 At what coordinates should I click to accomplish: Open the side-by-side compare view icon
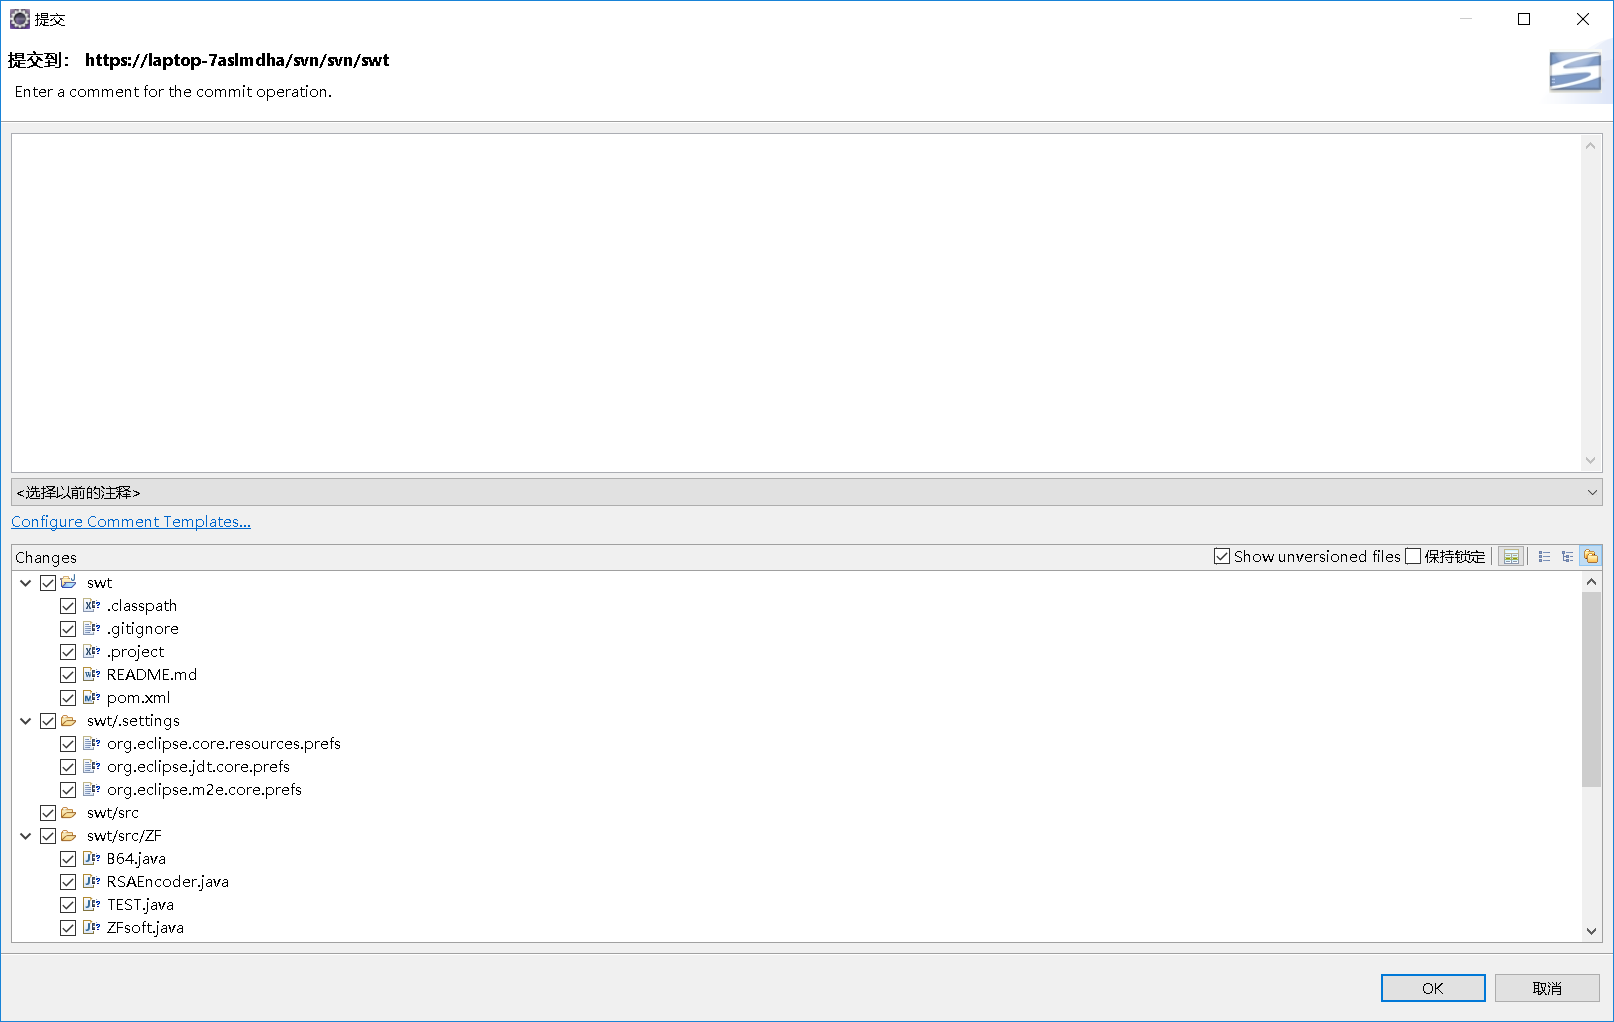pos(1510,556)
